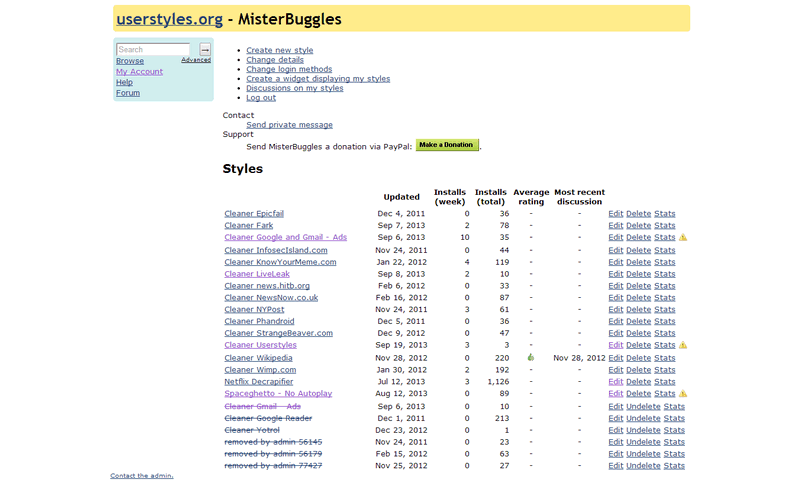Click the Average rating column header
The width and height of the screenshot is (800, 485).
pyautogui.click(x=531, y=197)
